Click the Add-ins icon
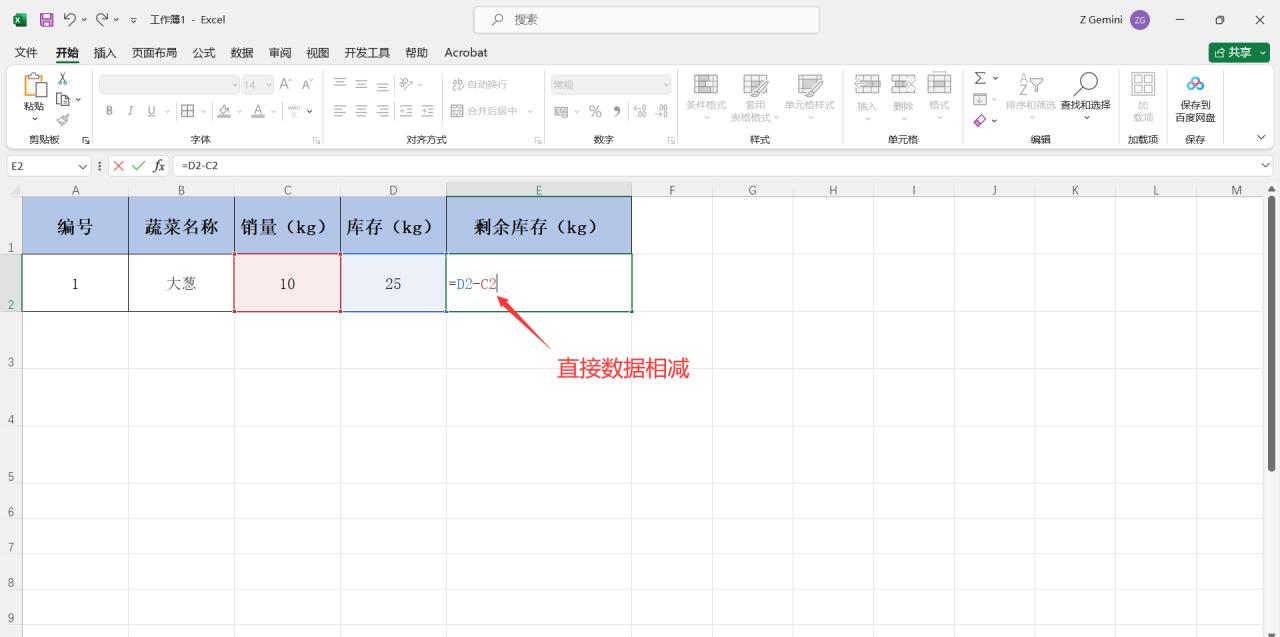 pos(1143,84)
